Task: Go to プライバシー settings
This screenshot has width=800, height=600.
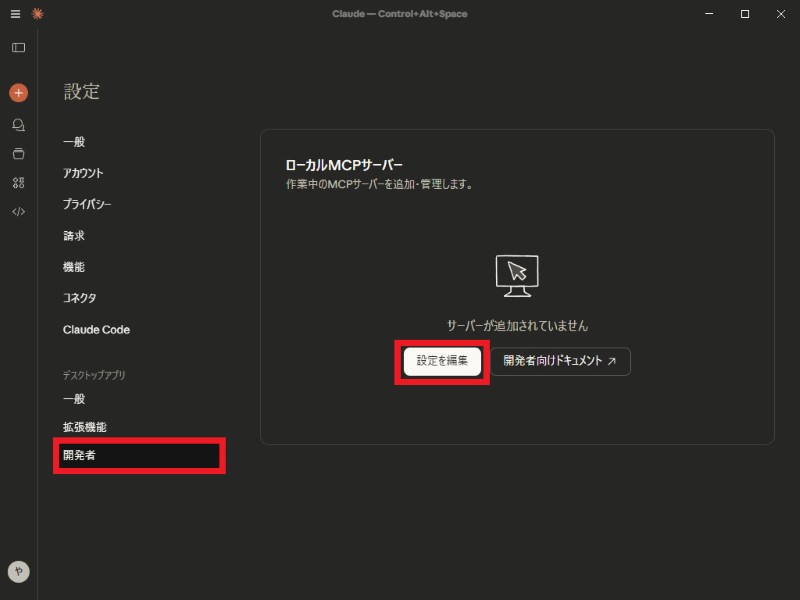Action: [87, 204]
